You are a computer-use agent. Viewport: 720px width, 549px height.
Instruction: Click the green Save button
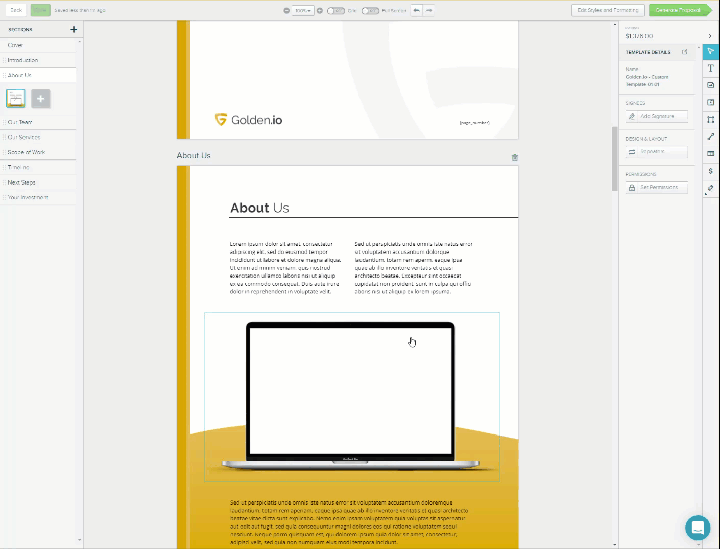coord(40,10)
